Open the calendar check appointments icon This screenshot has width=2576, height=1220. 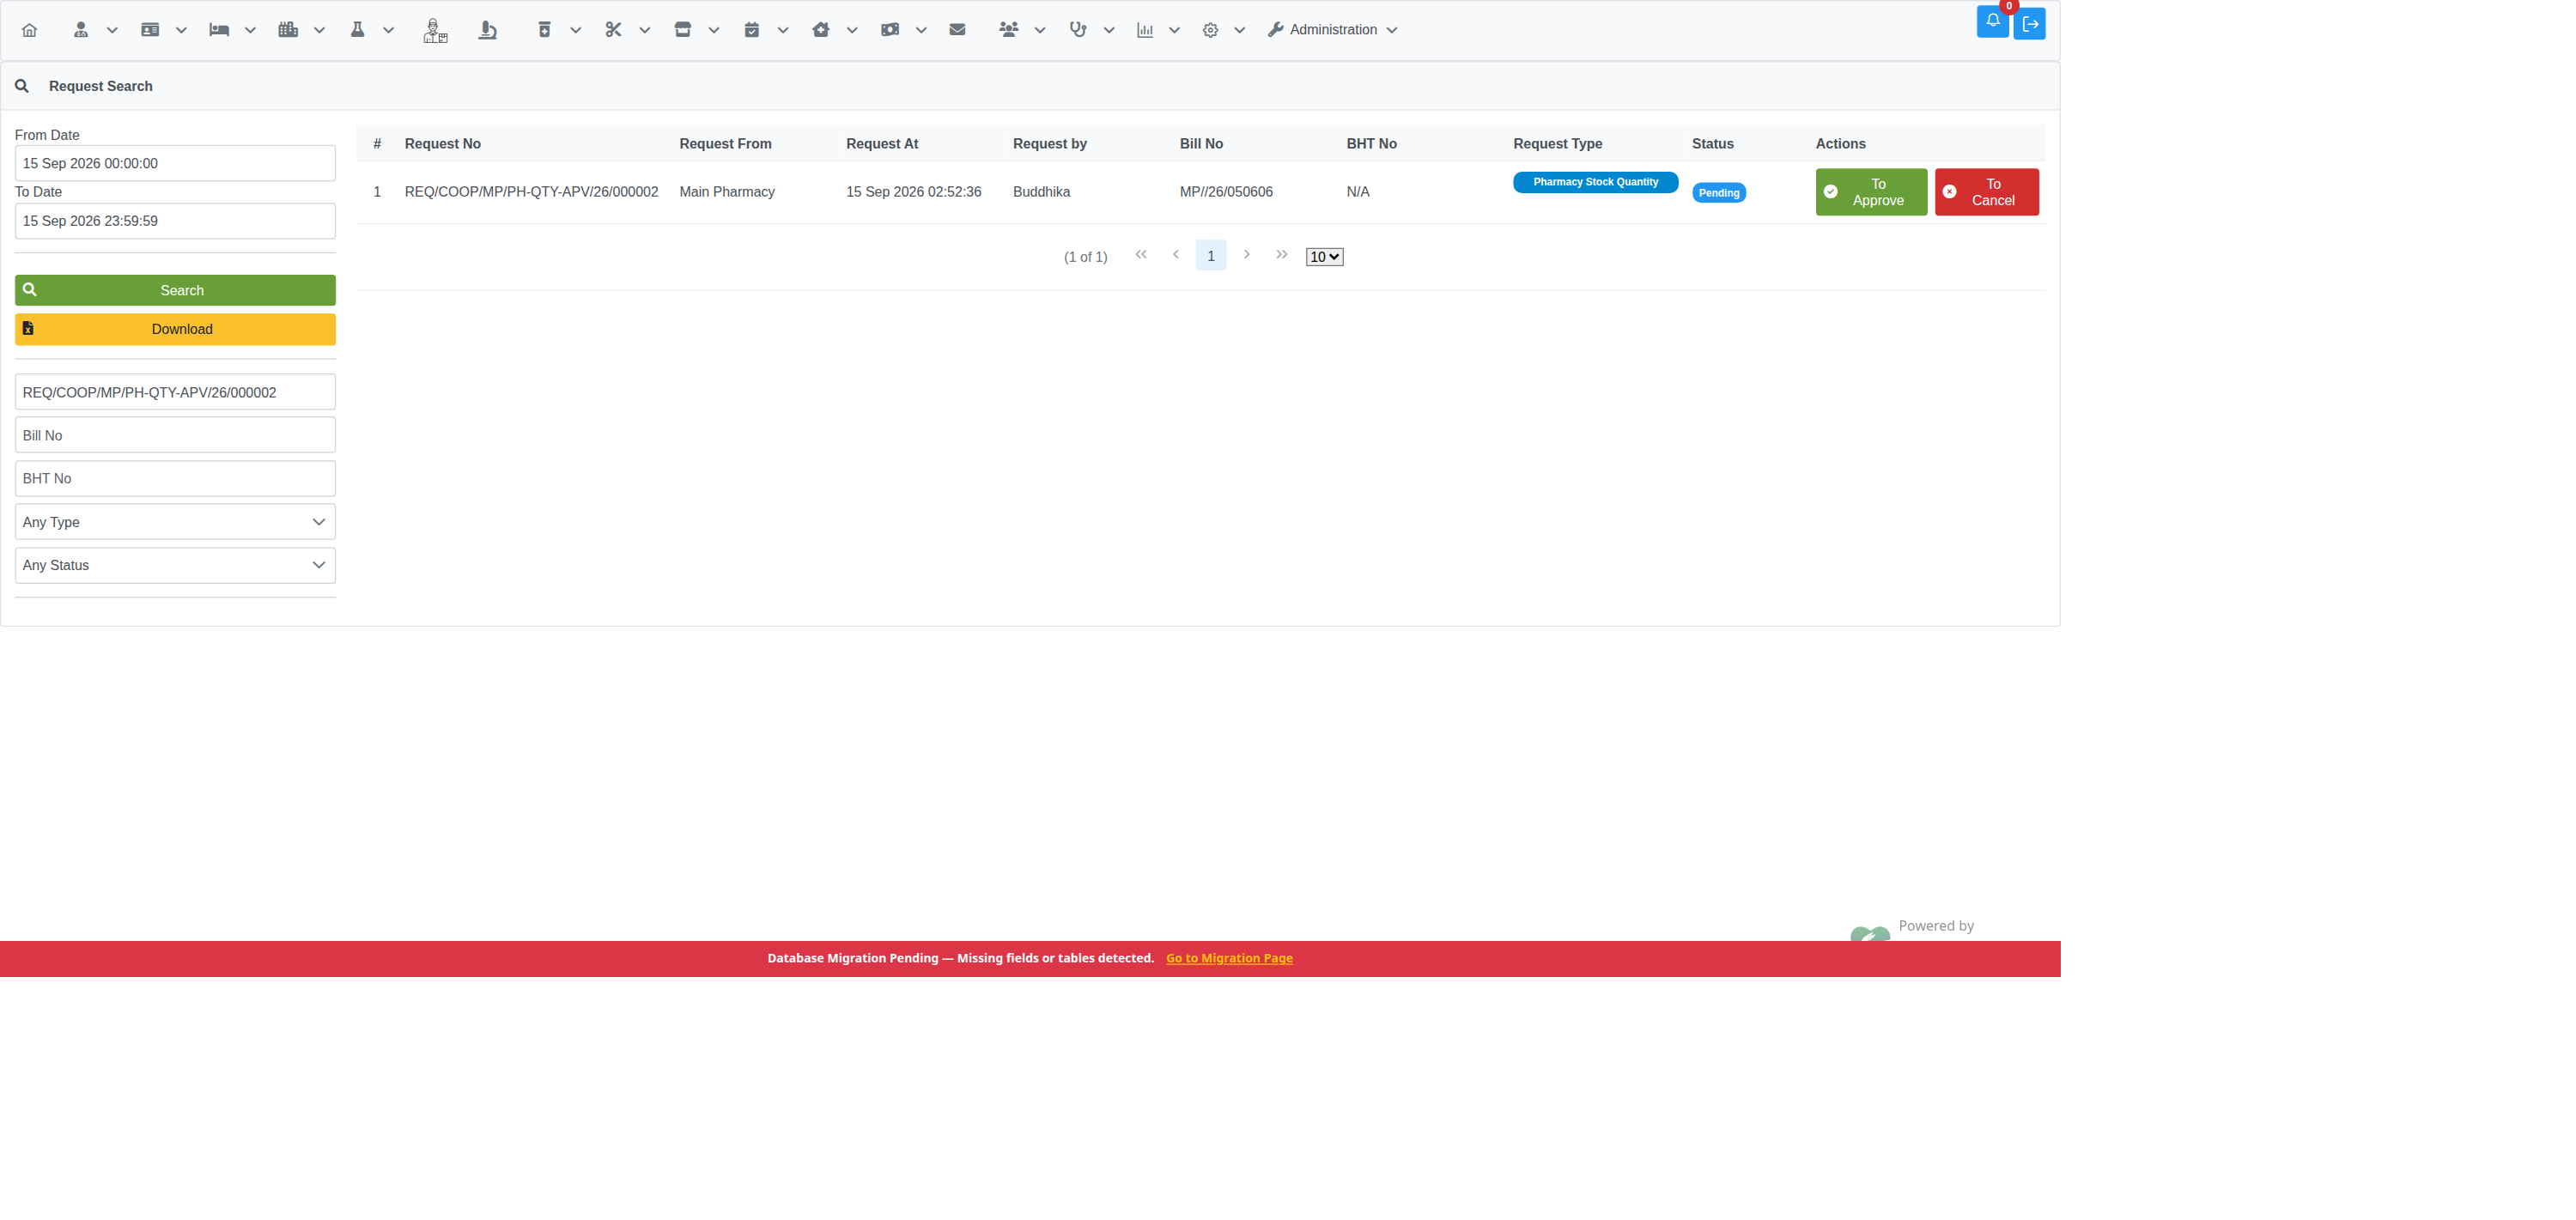(752, 30)
